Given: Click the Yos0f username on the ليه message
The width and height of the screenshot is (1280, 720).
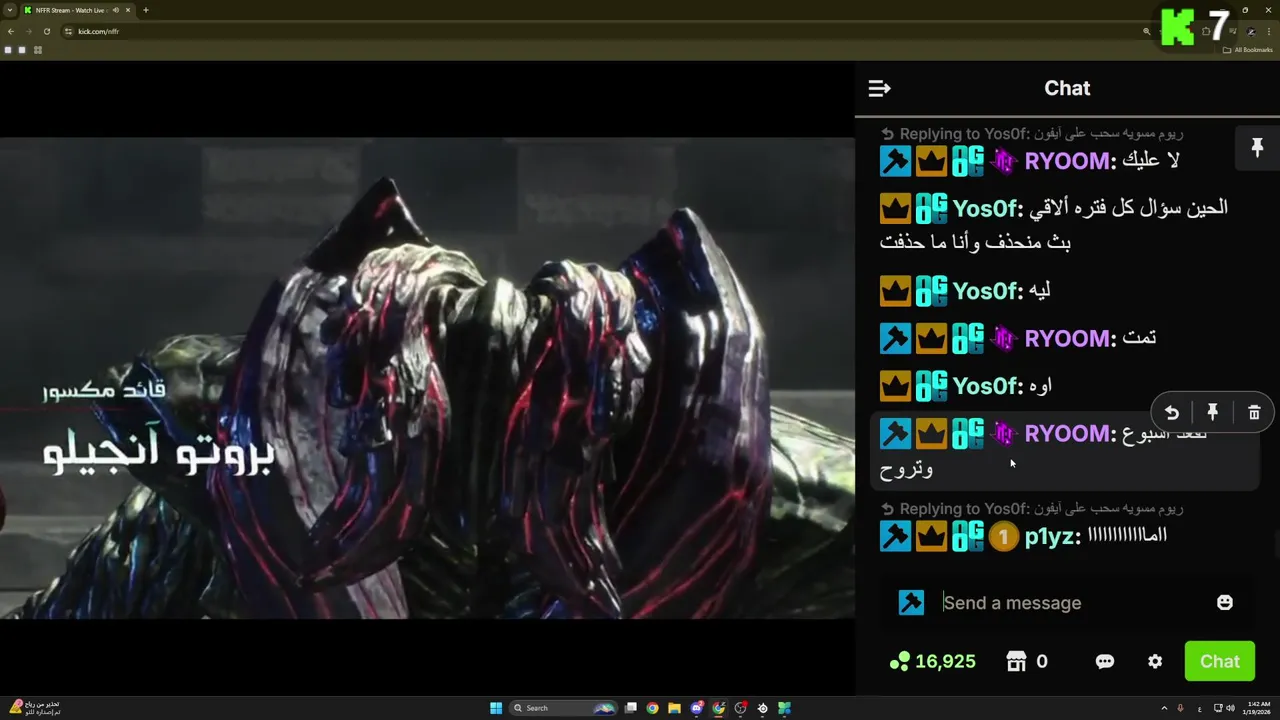Looking at the screenshot, I should 985,291.
